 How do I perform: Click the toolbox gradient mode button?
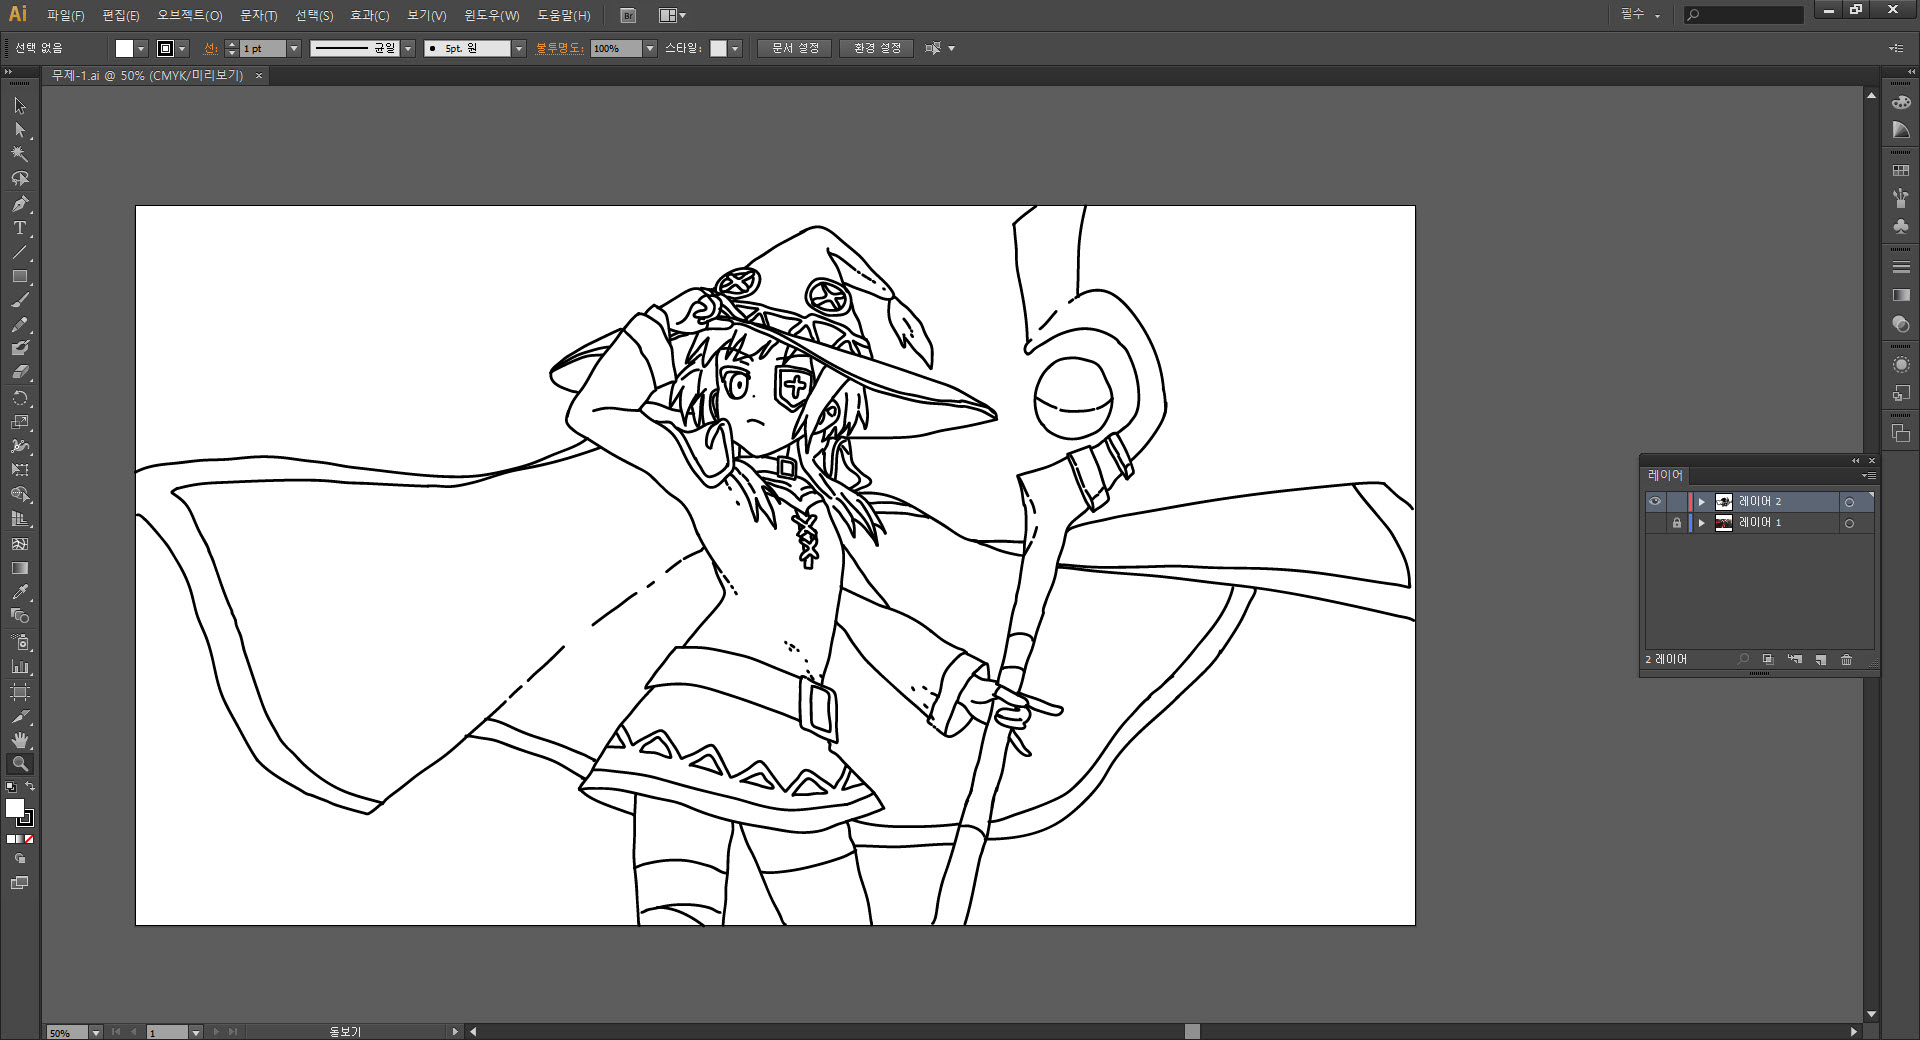[20, 839]
